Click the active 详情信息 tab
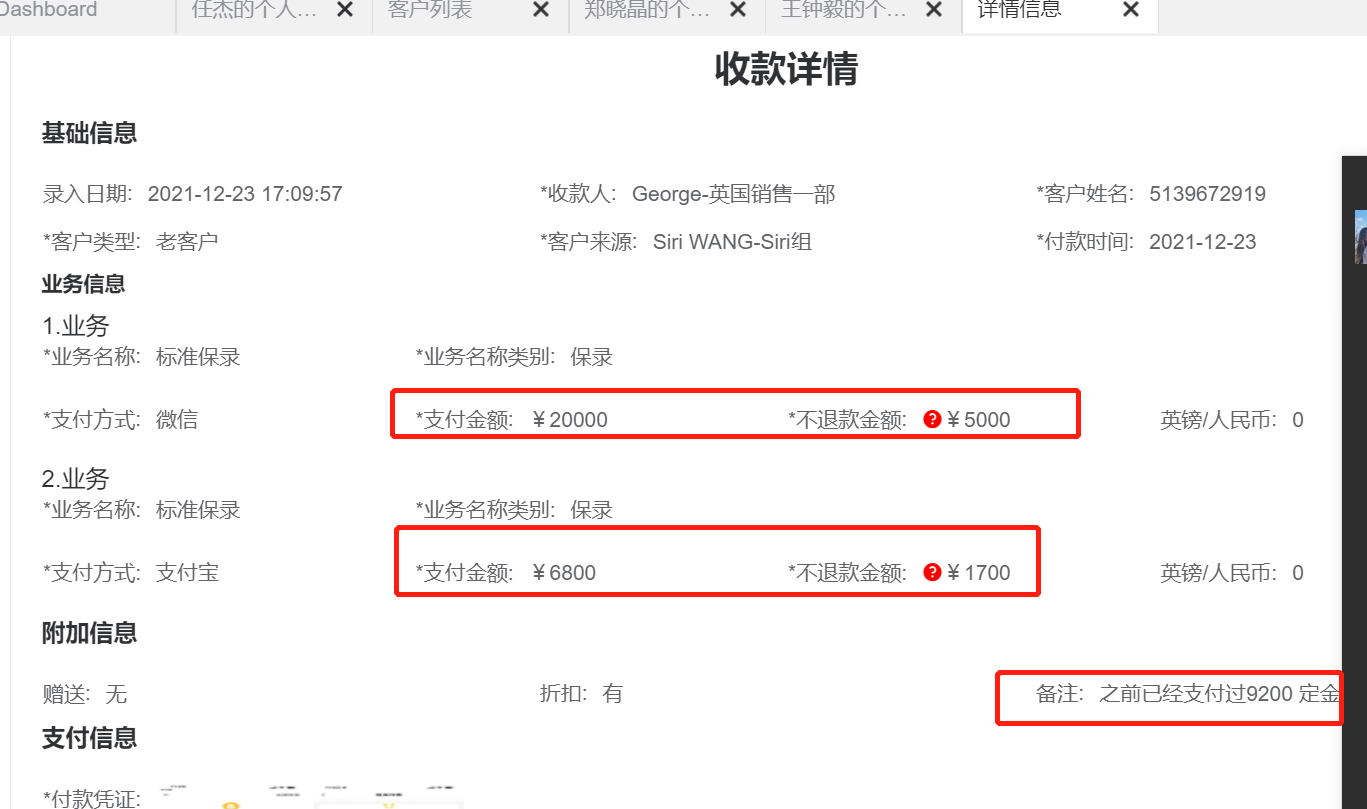This screenshot has width=1367, height=809. [x=1019, y=11]
